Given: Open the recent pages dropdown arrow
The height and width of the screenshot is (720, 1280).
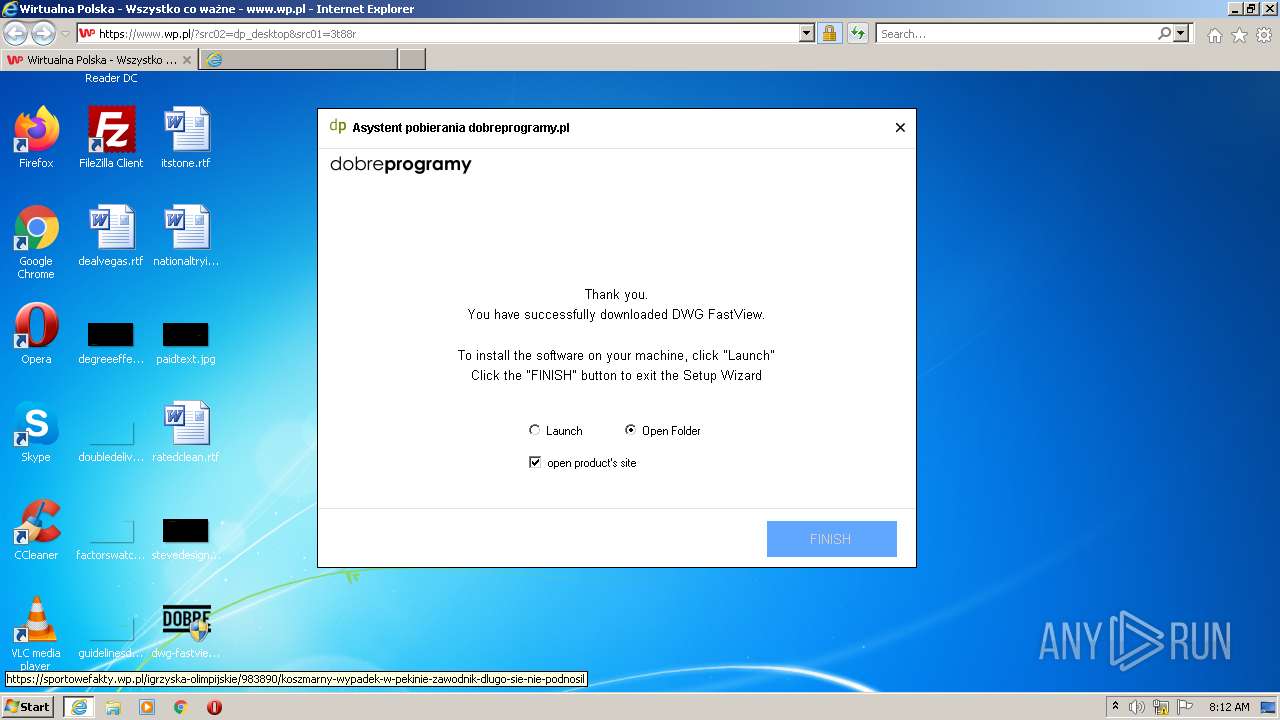Looking at the screenshot, I should click(65, 34).
